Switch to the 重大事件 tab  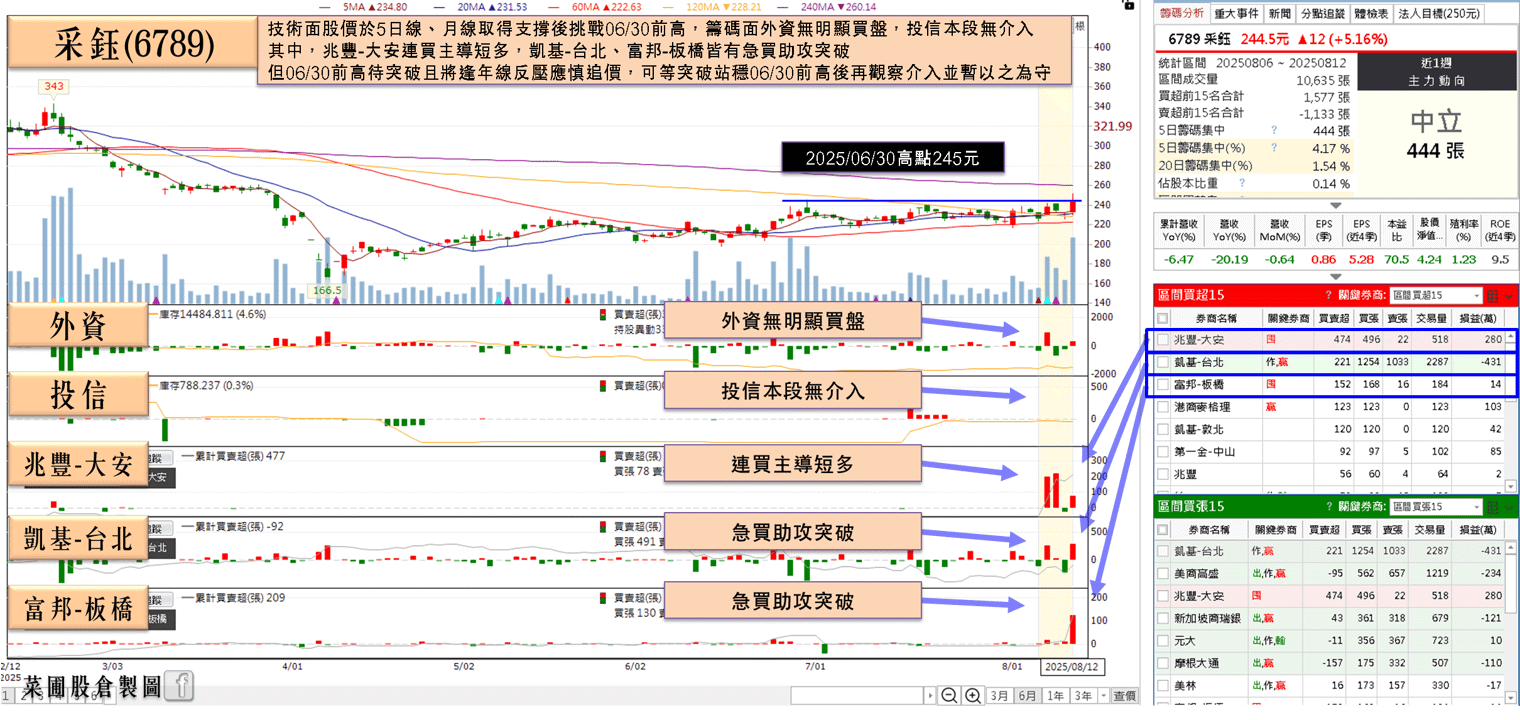1236,14
